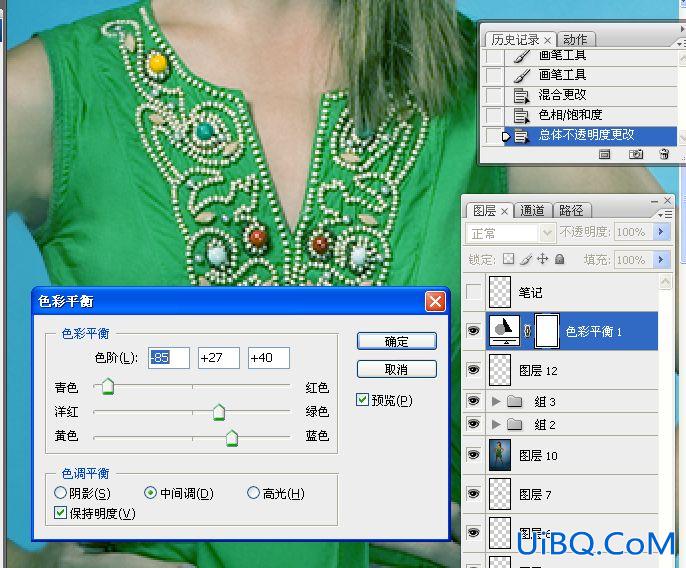Click the 确定 button

[x=397, y=341]
